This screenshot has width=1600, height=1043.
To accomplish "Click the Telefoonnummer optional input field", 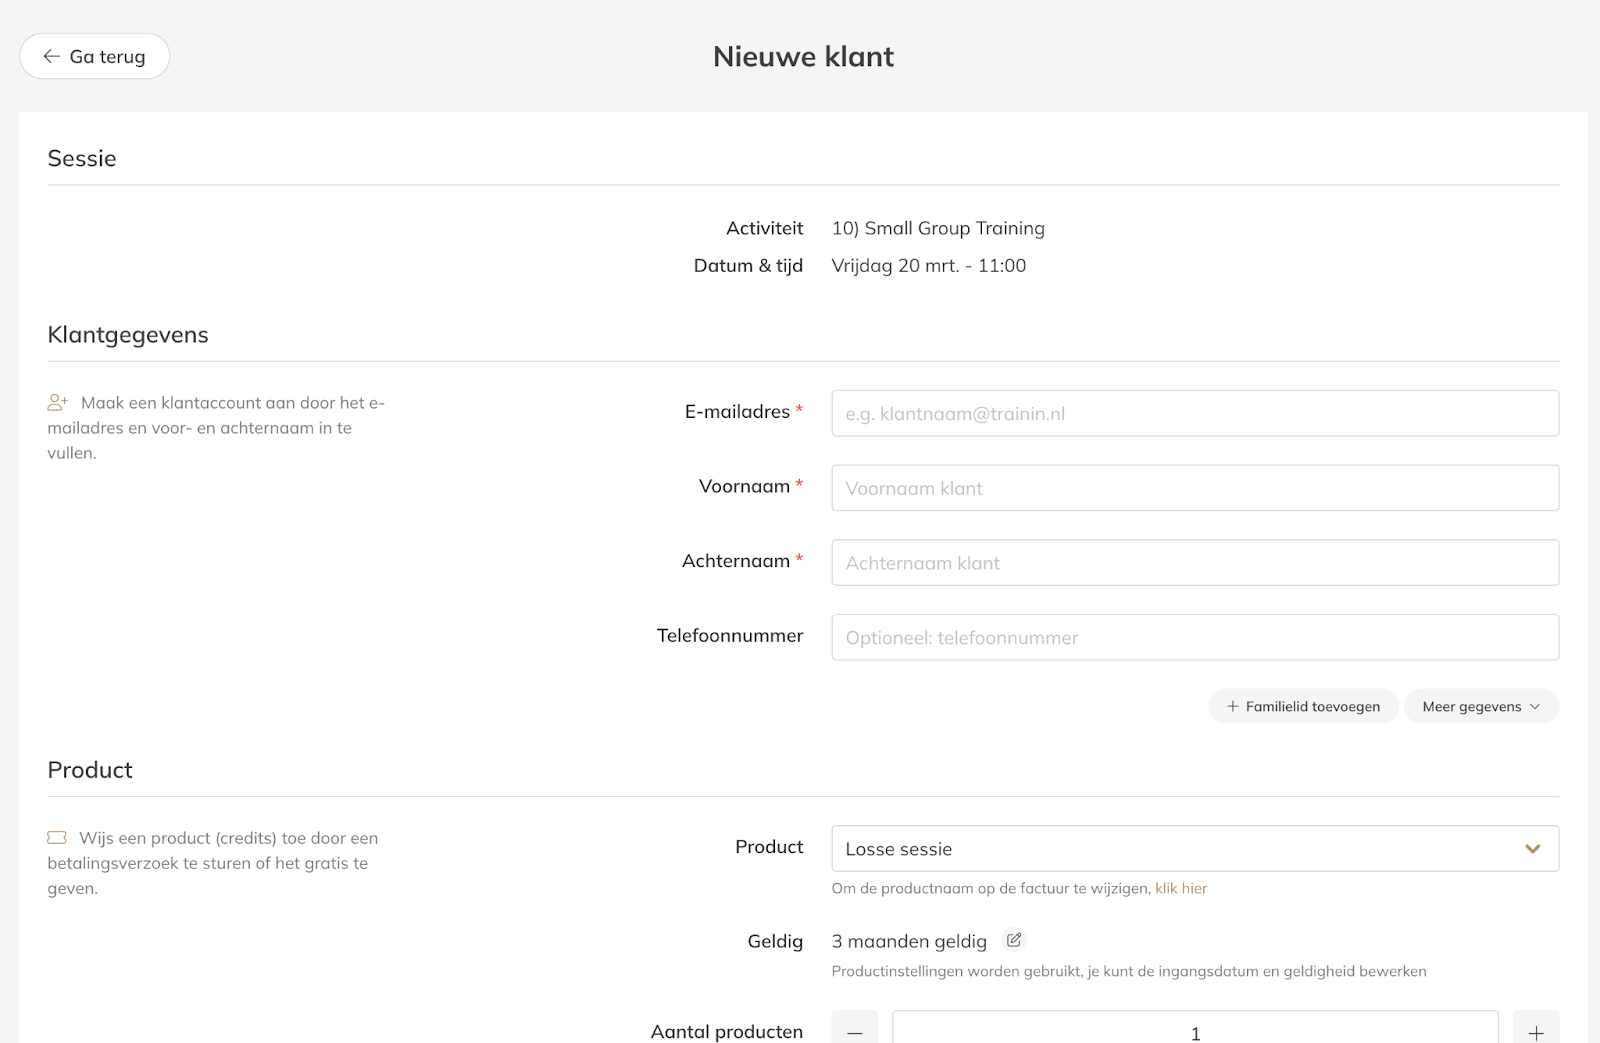I will [1195, 638].
